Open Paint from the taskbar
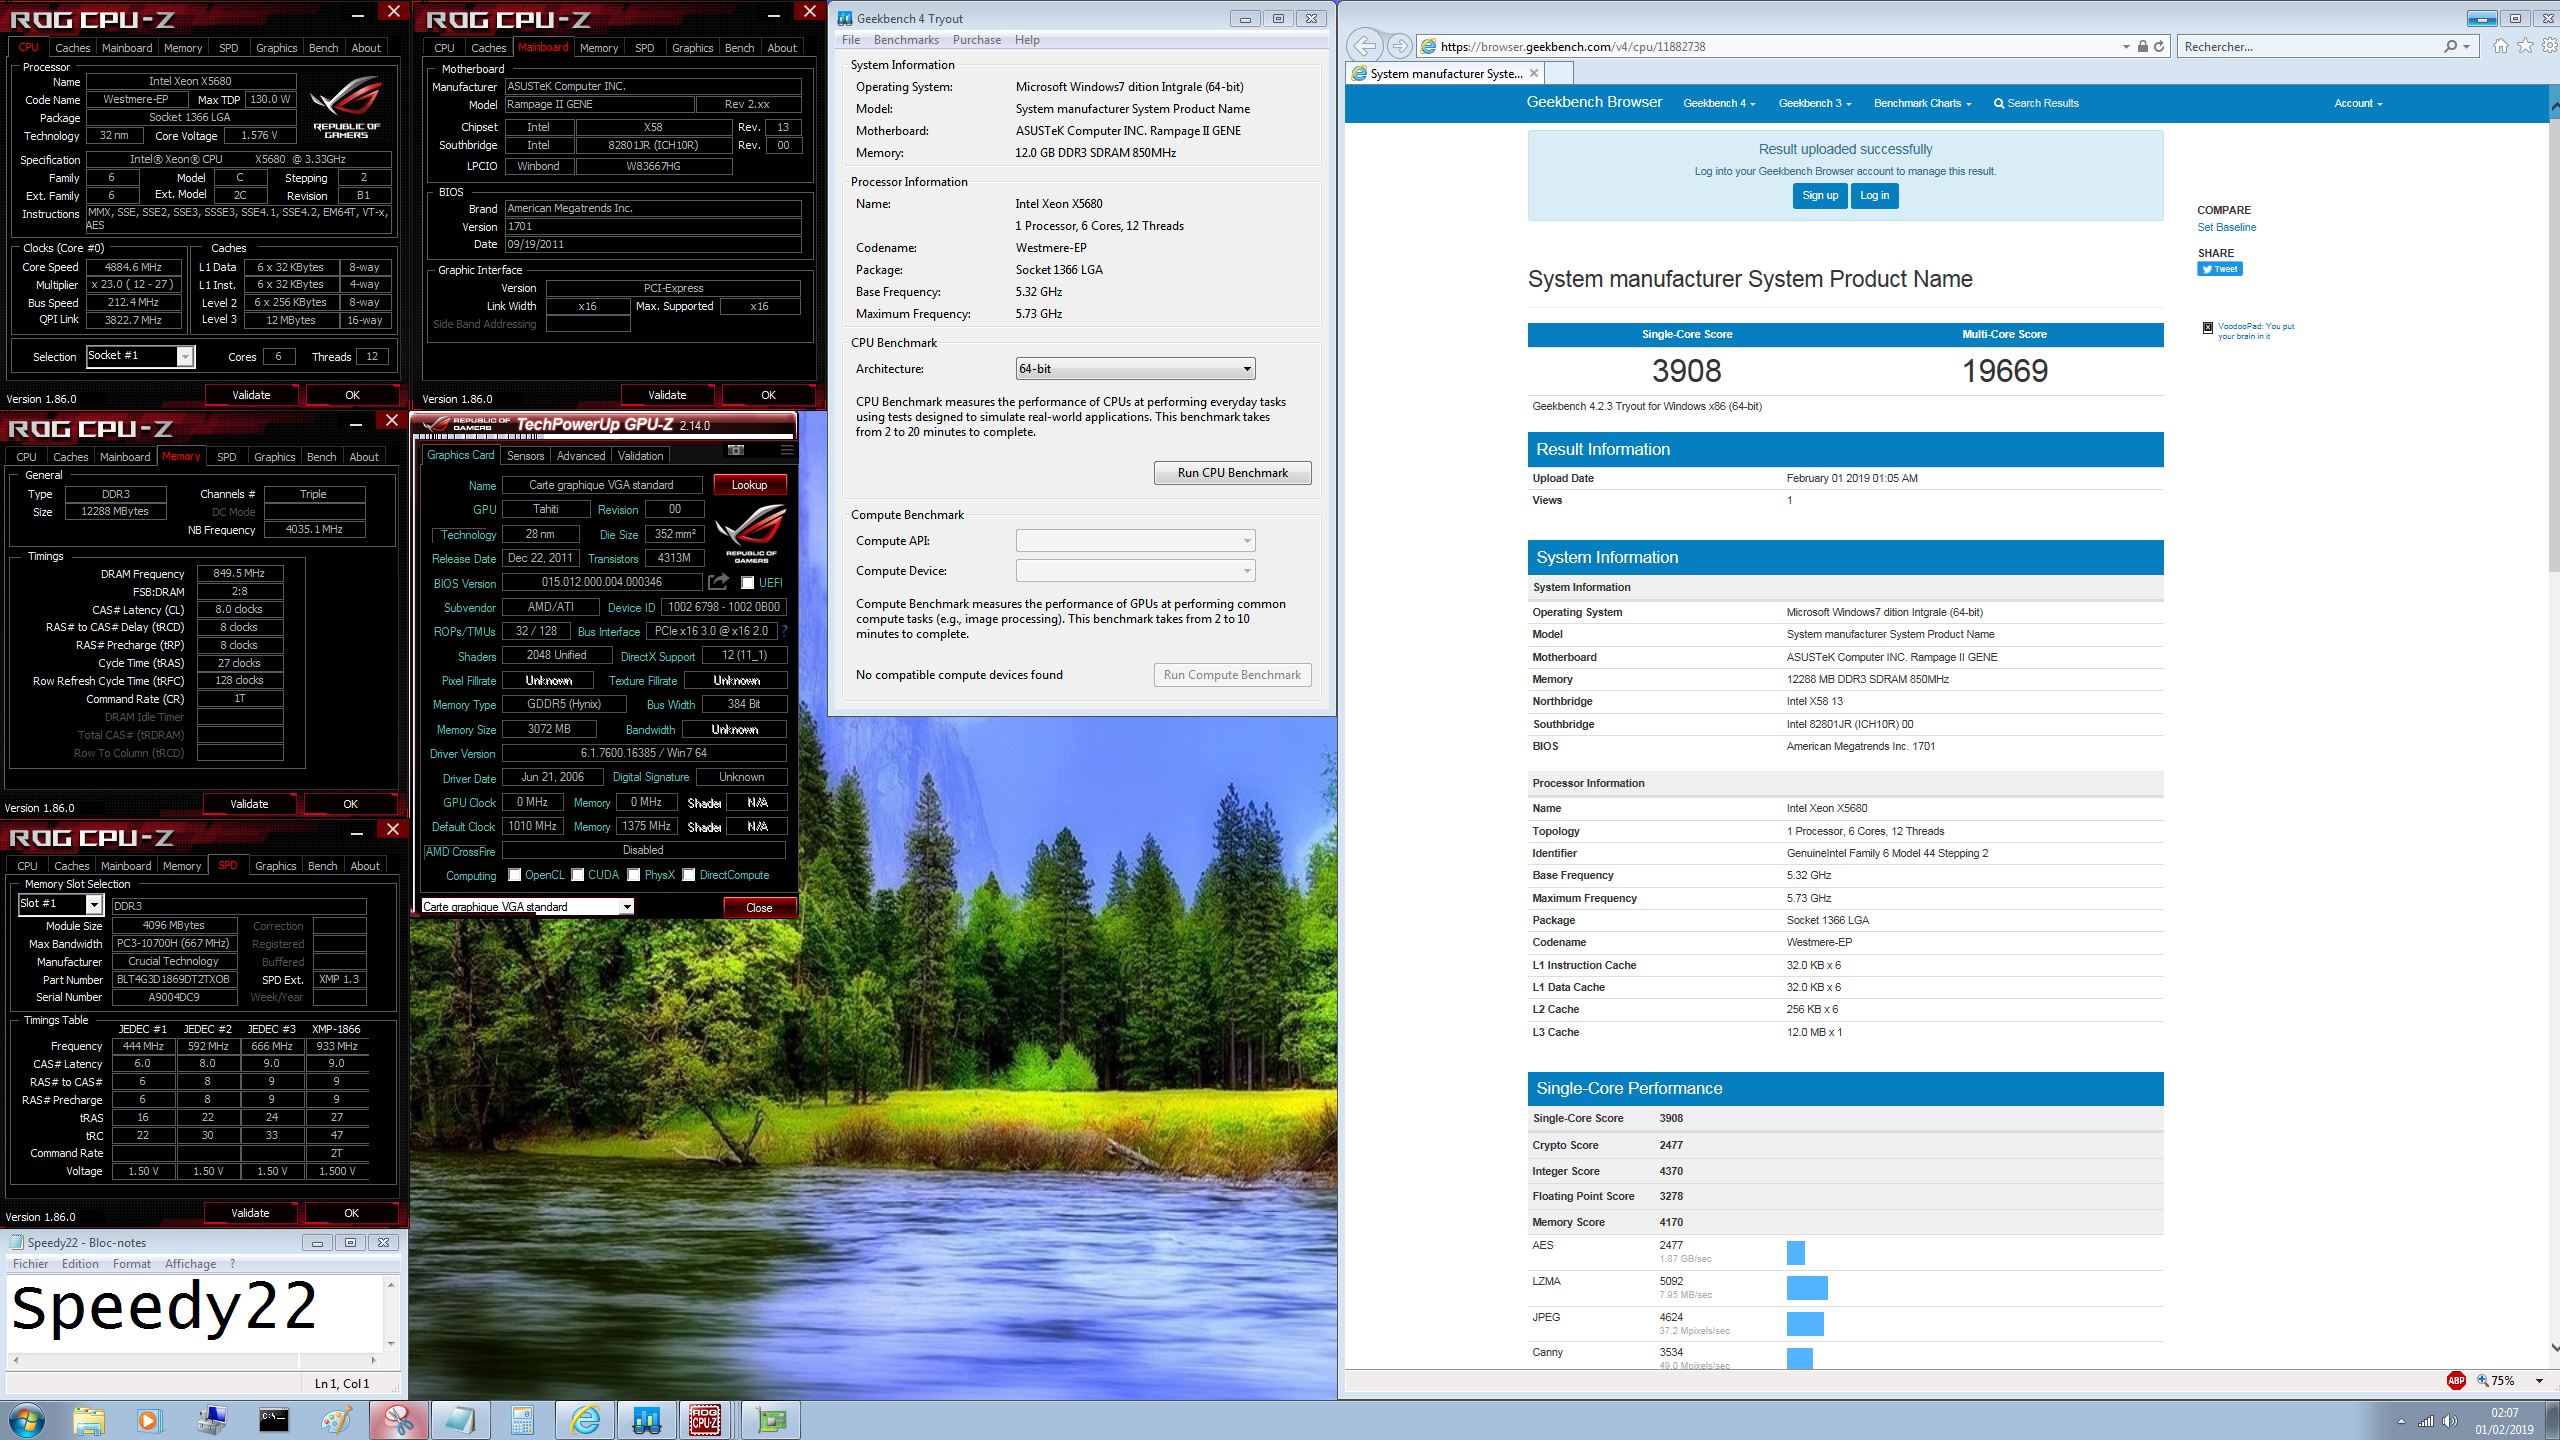 tap(336, 1420)
